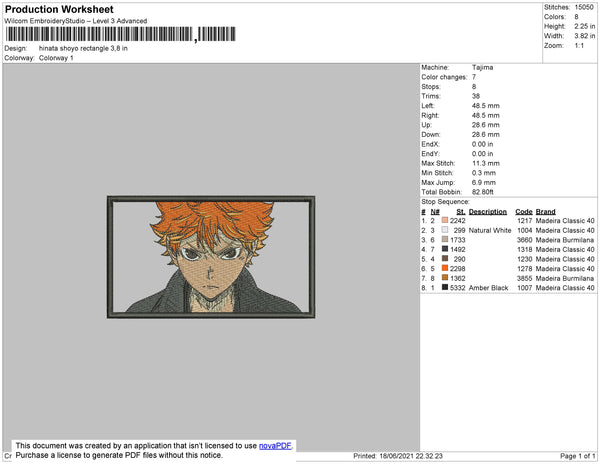The height and width of the screenshot is (464, 600).
Task: Click the 'Madeira Burmilana' brand for code 3660
Action: pos(565,240)
